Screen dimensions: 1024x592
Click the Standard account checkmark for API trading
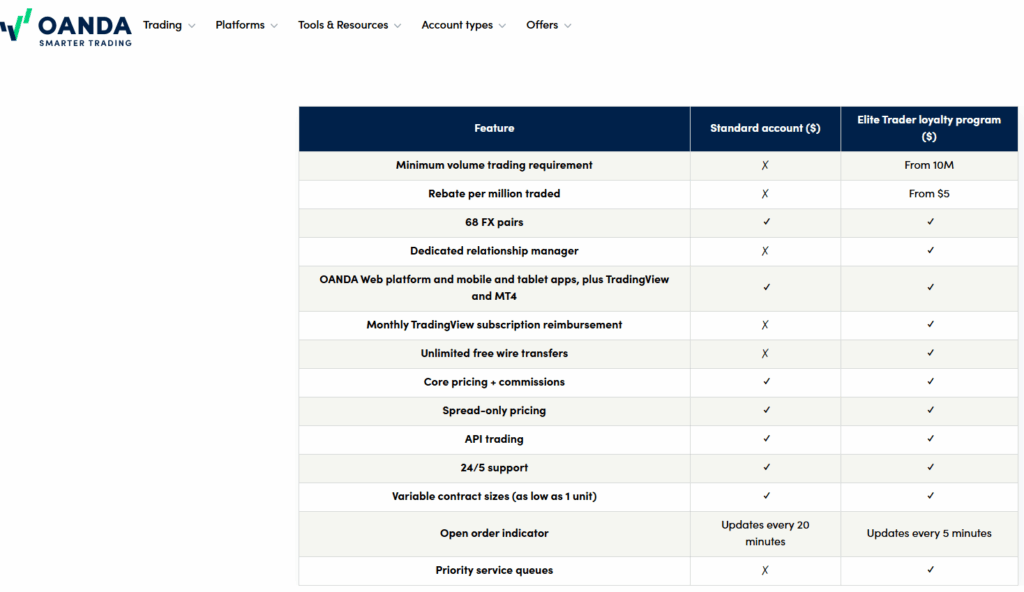coord(767,438)
